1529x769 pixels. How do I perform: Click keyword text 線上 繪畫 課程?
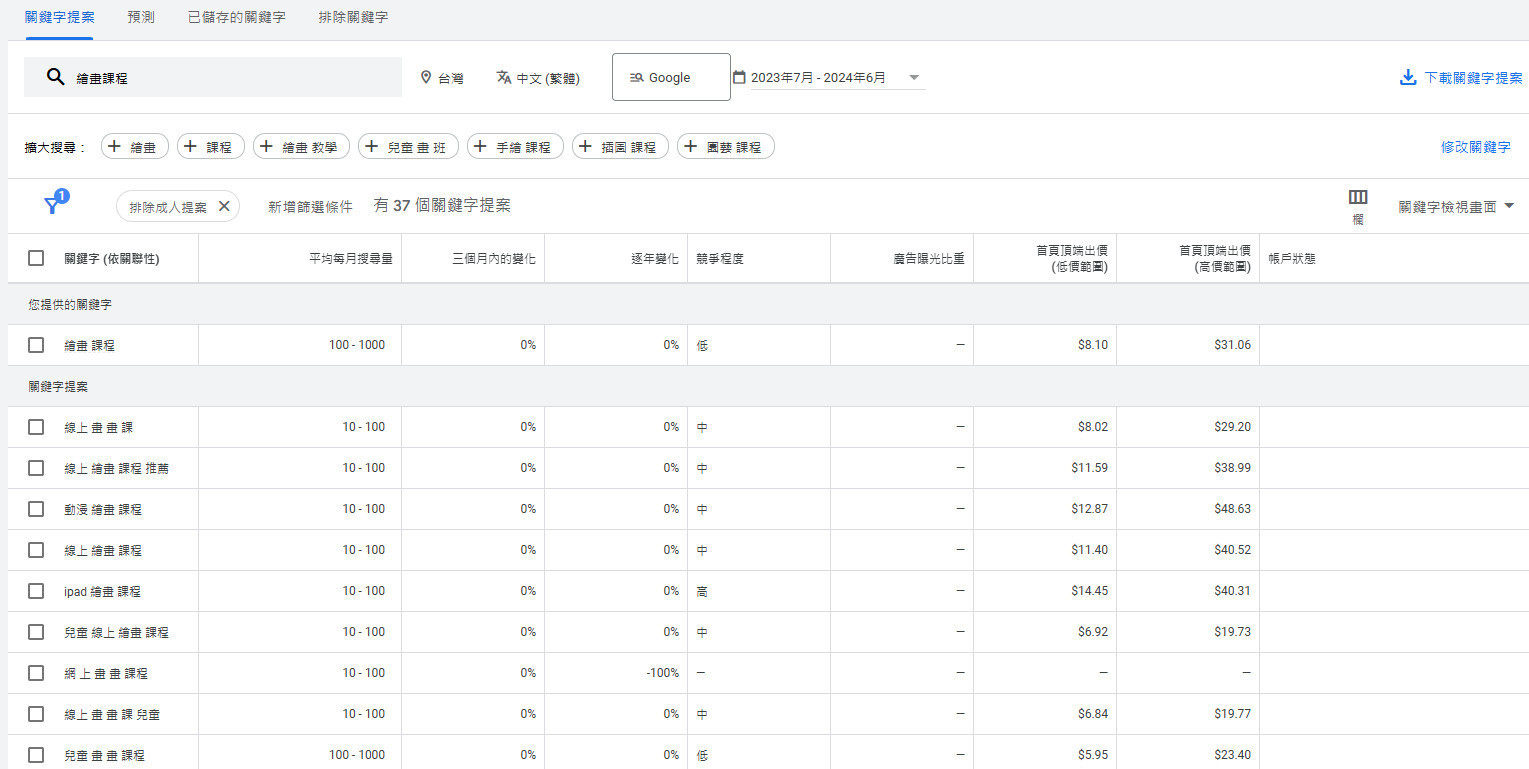click(x=103, y=550)
